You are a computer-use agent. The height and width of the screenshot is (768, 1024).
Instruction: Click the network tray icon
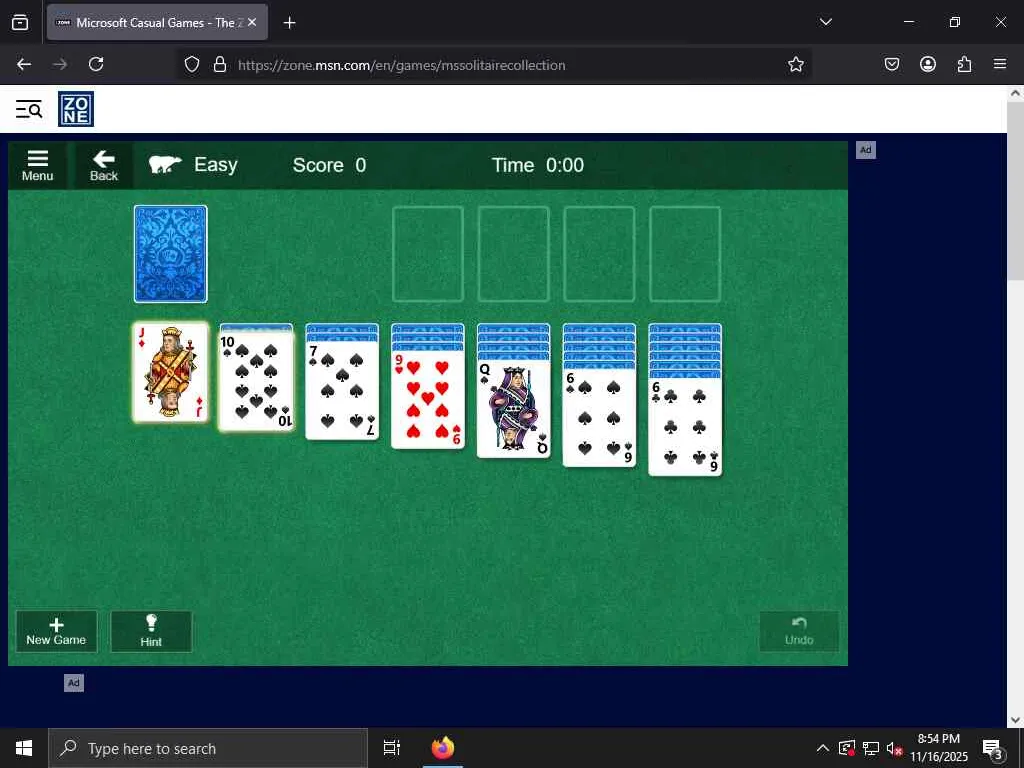[x=871, y=748]
